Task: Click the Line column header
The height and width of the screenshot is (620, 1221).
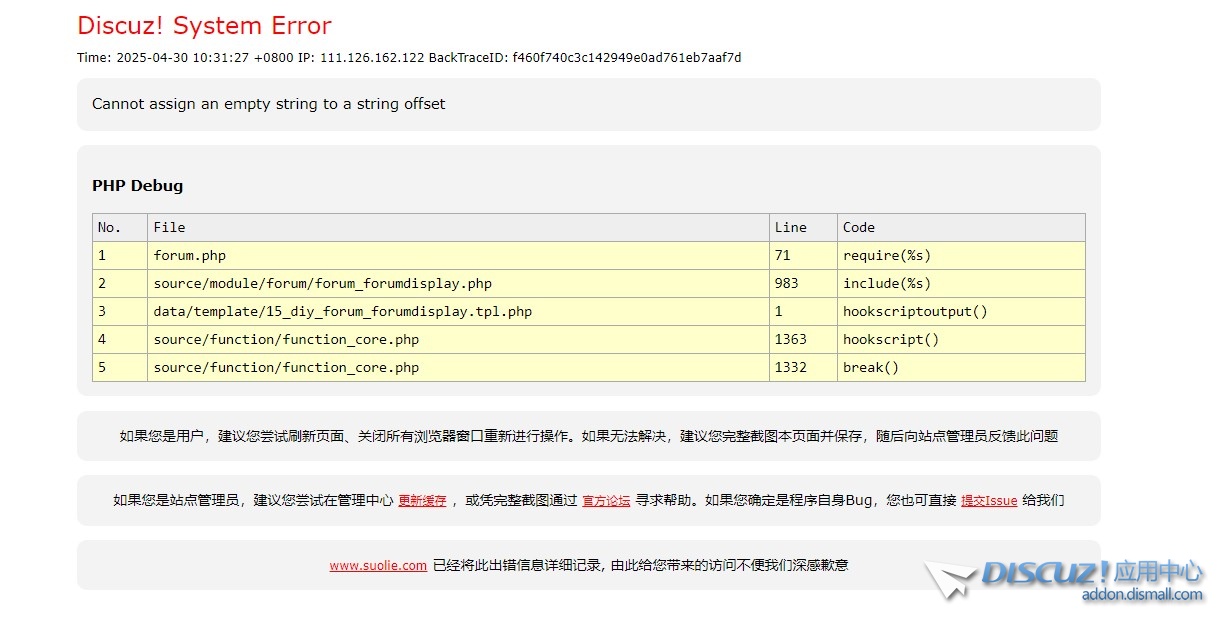Action: point(804,227)
